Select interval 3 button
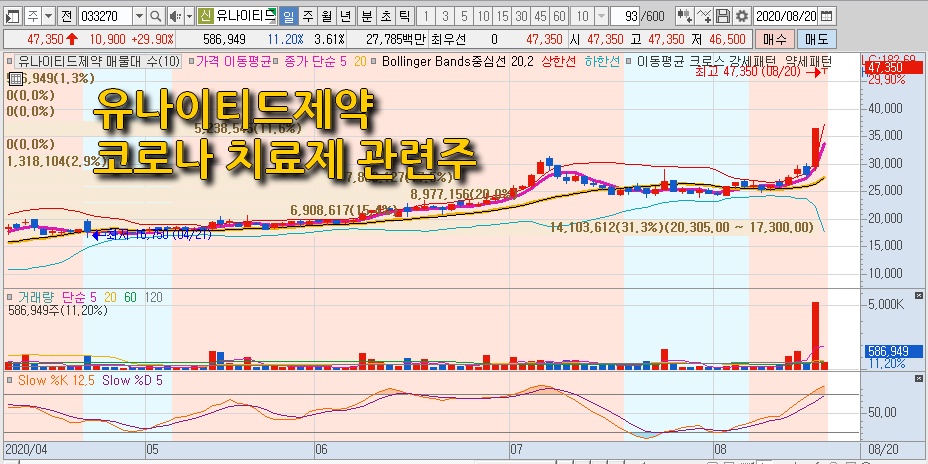Screen dimensions: 928x464 click(445, 16)
